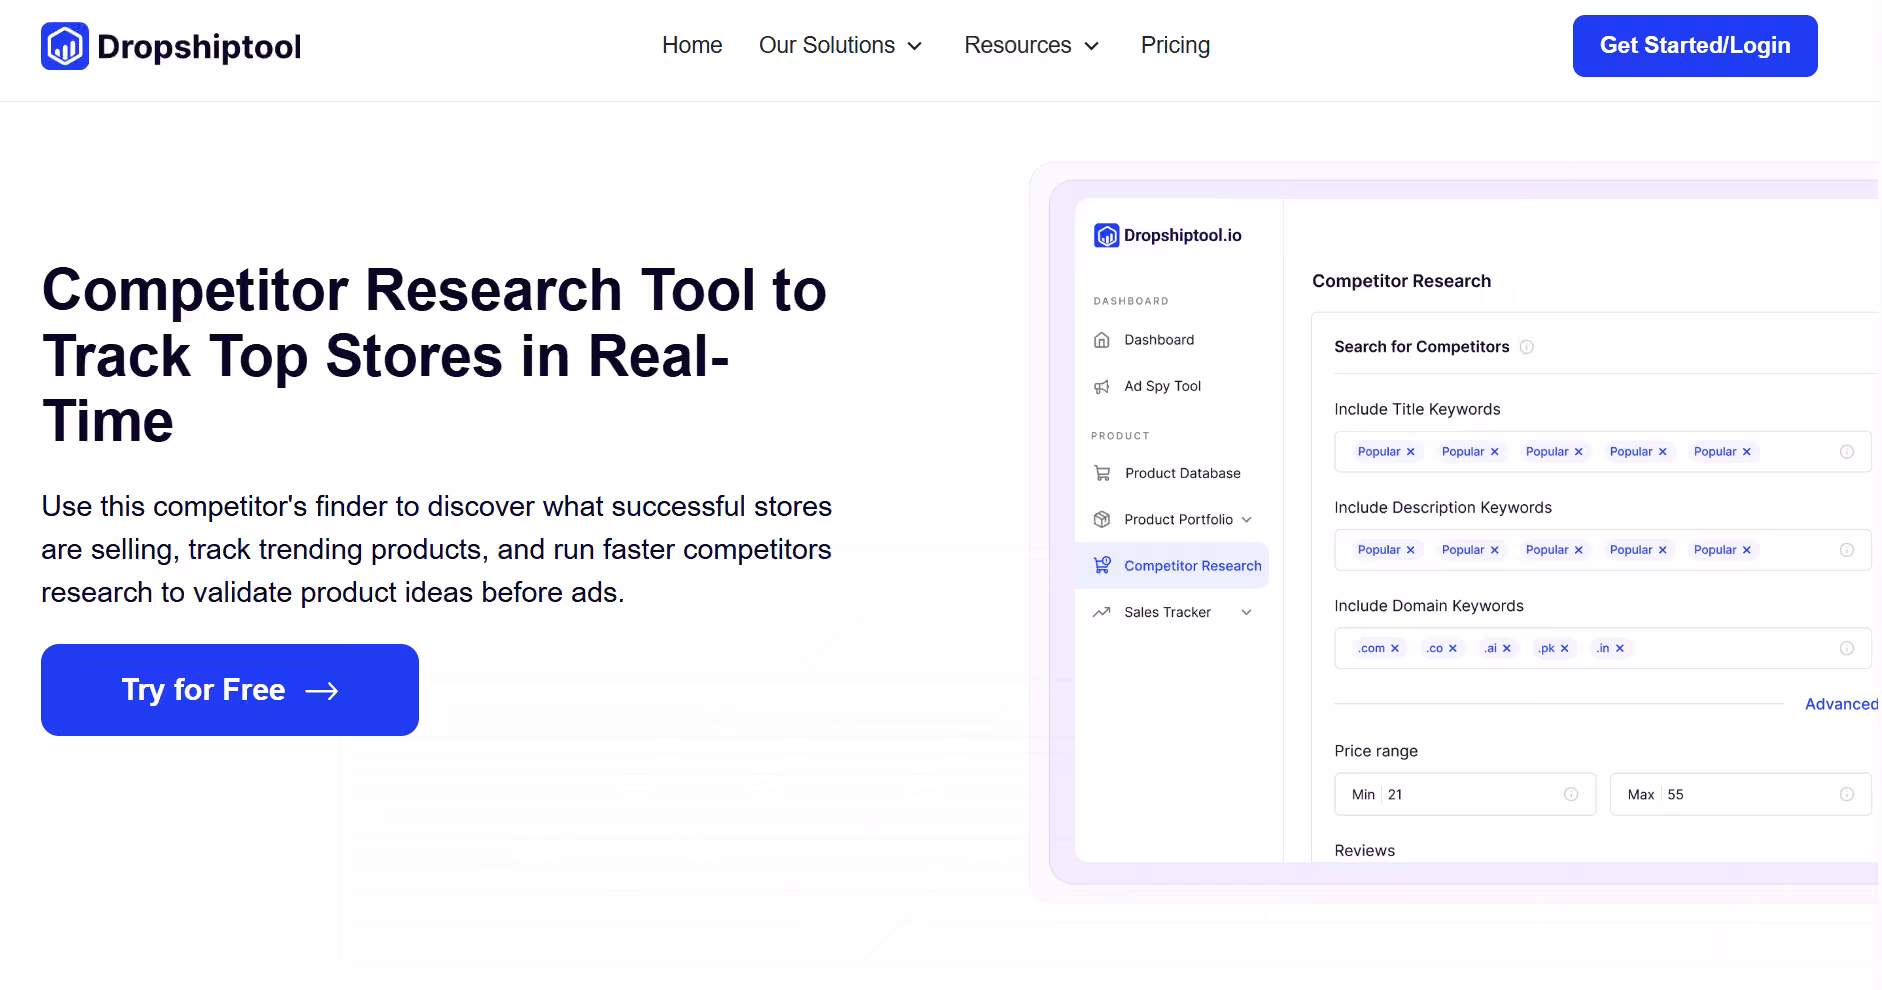
Task: Click the Include Title Keywords tag field
Action: click(x=1603, y=452)
